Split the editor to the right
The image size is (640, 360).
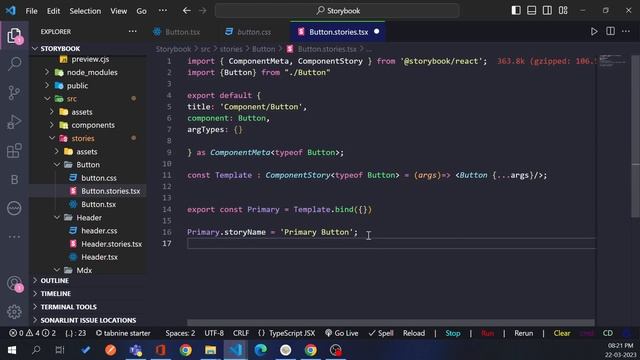pyautogui.click(x=610, y=31)
